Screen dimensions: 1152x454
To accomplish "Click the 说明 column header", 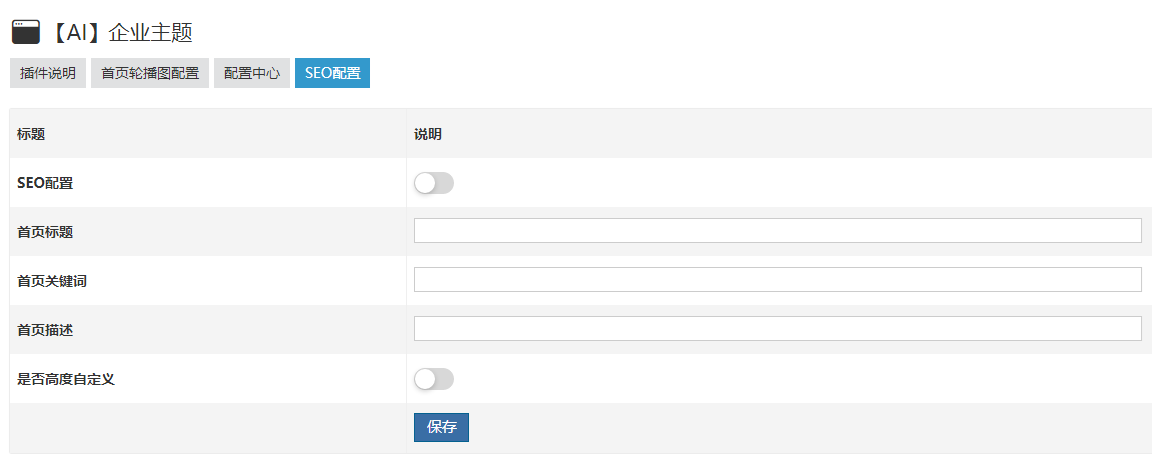I will [428, 134].
